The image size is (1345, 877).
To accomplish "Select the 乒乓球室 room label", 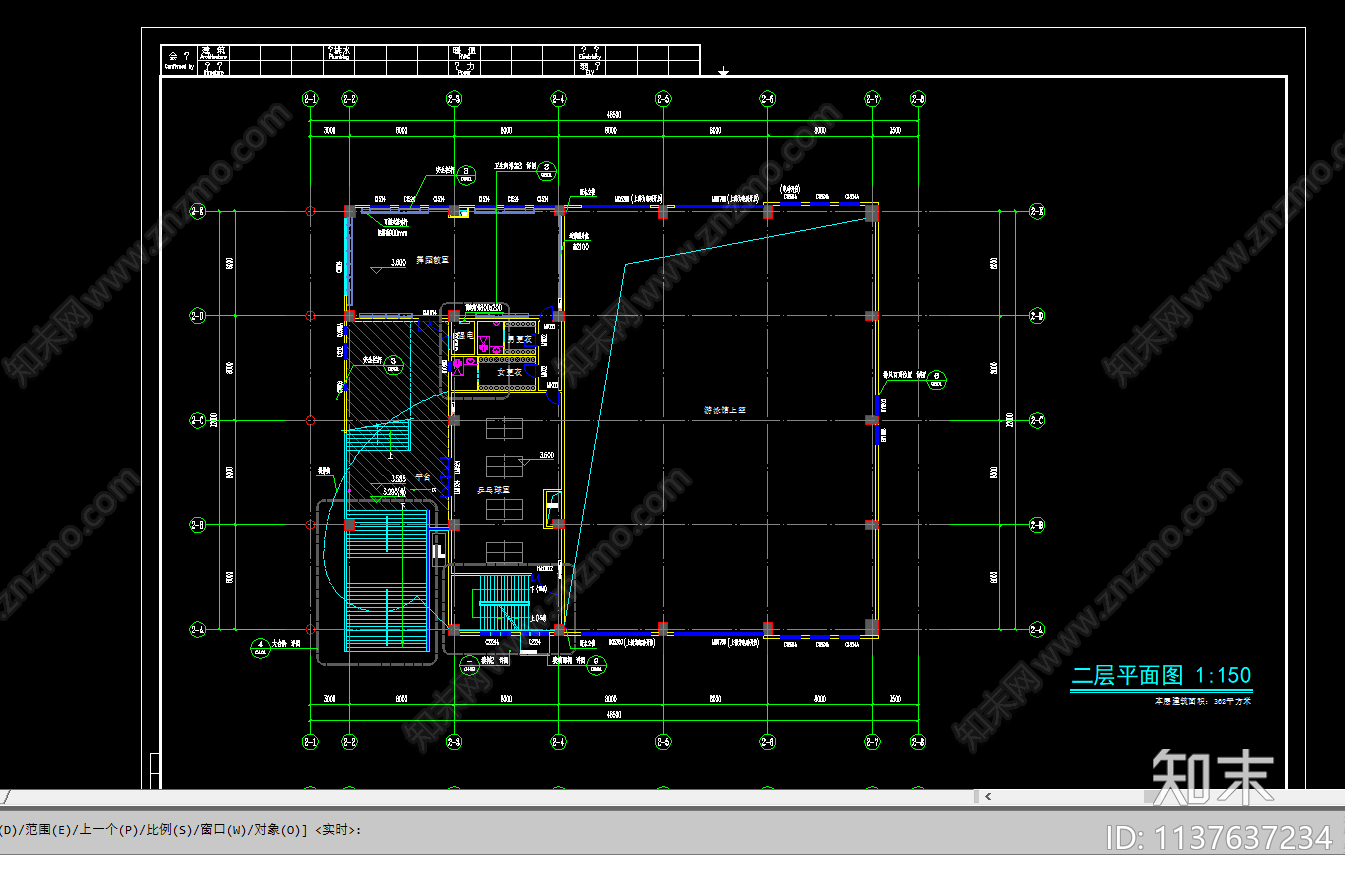I will [x=493, y=490].
